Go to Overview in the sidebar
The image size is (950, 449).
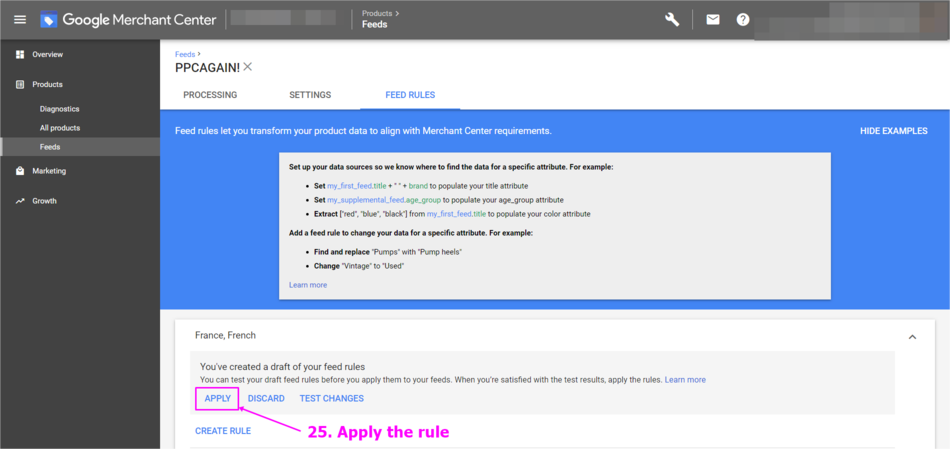[47, 55]
